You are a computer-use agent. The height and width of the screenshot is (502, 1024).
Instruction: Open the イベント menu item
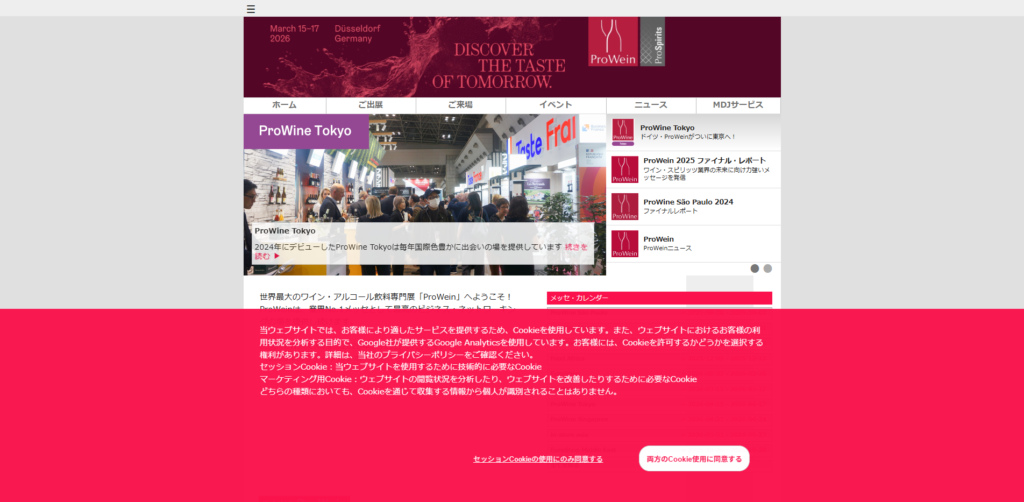pyautogui.click(x=556, y=105)
